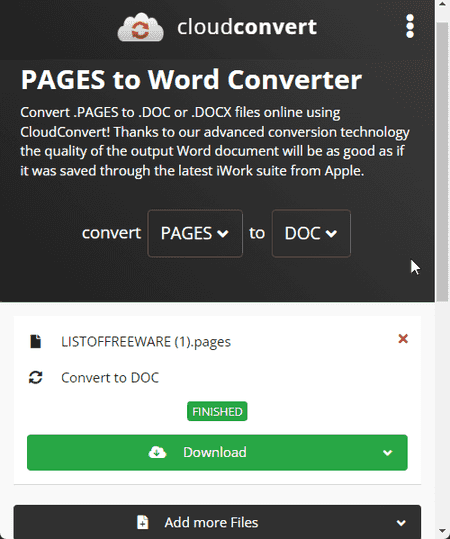This screenshot has width=450, height=539.
Task: Expand the Add more Files dropdown arrow
Action: (401, 523)
